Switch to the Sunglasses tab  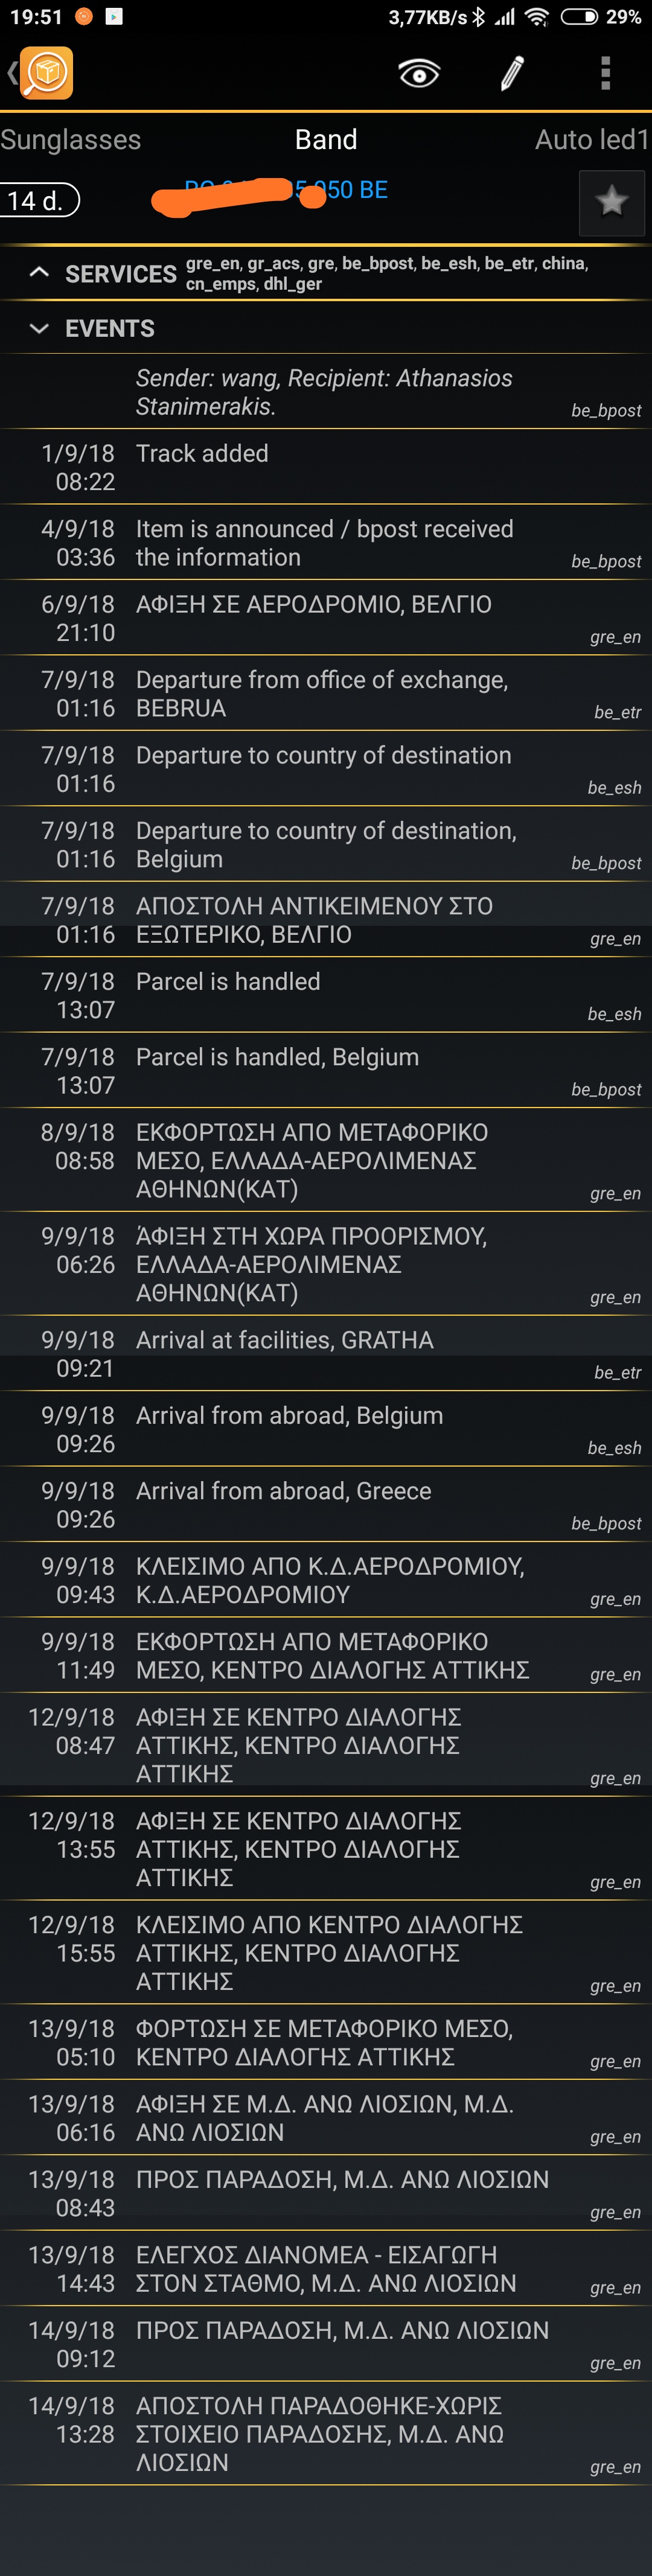(x=70, y=140)
